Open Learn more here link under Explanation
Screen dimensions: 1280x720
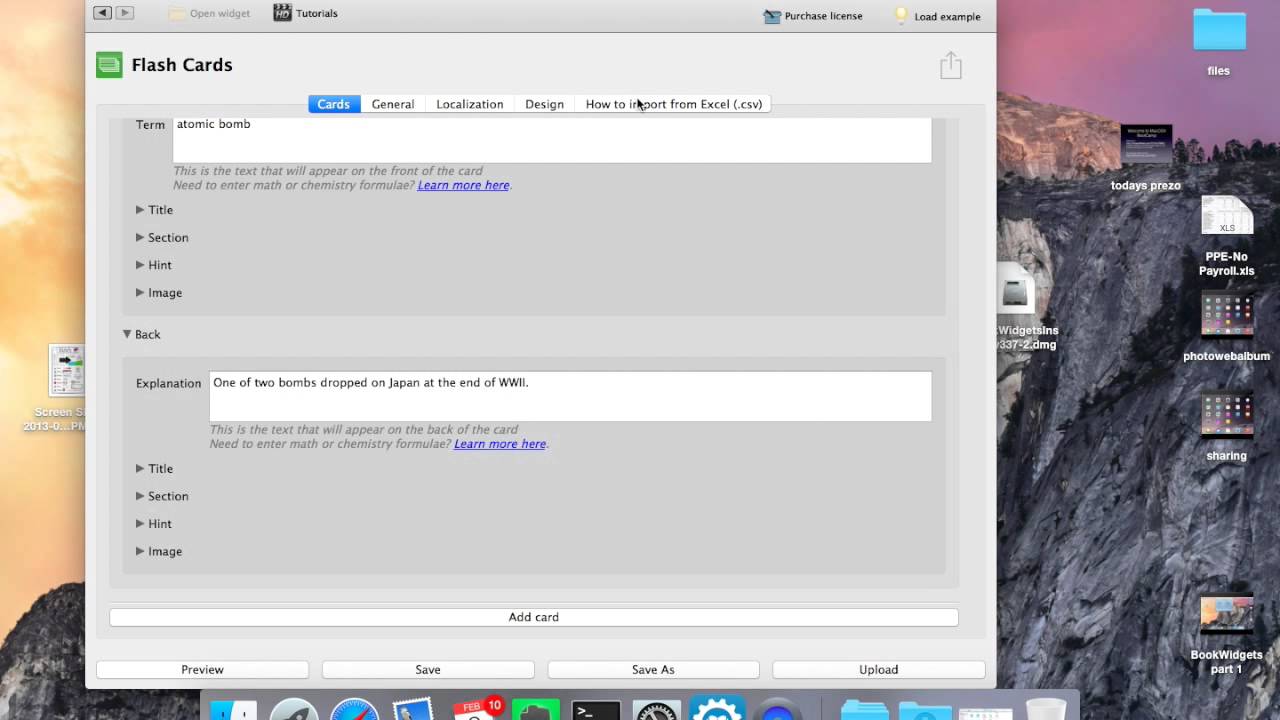pyautogui.click(x=500, y=444)
